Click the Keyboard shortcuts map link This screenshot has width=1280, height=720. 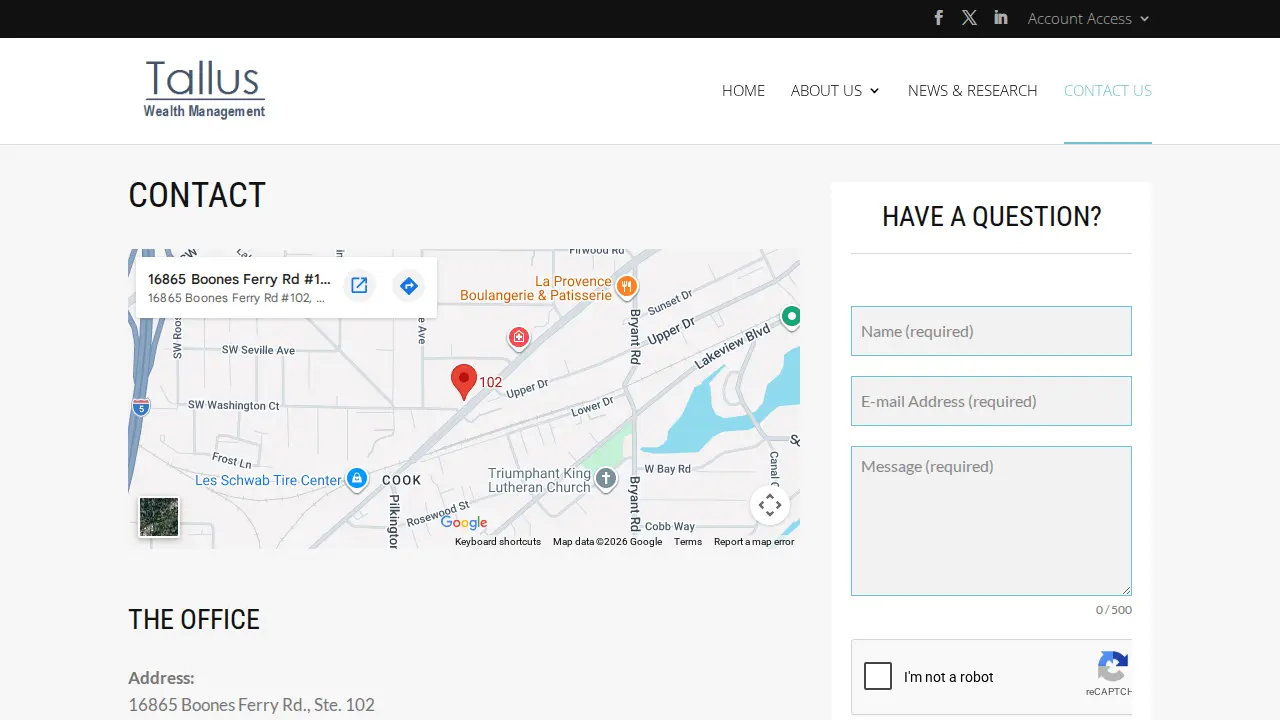tap(498, 542)
